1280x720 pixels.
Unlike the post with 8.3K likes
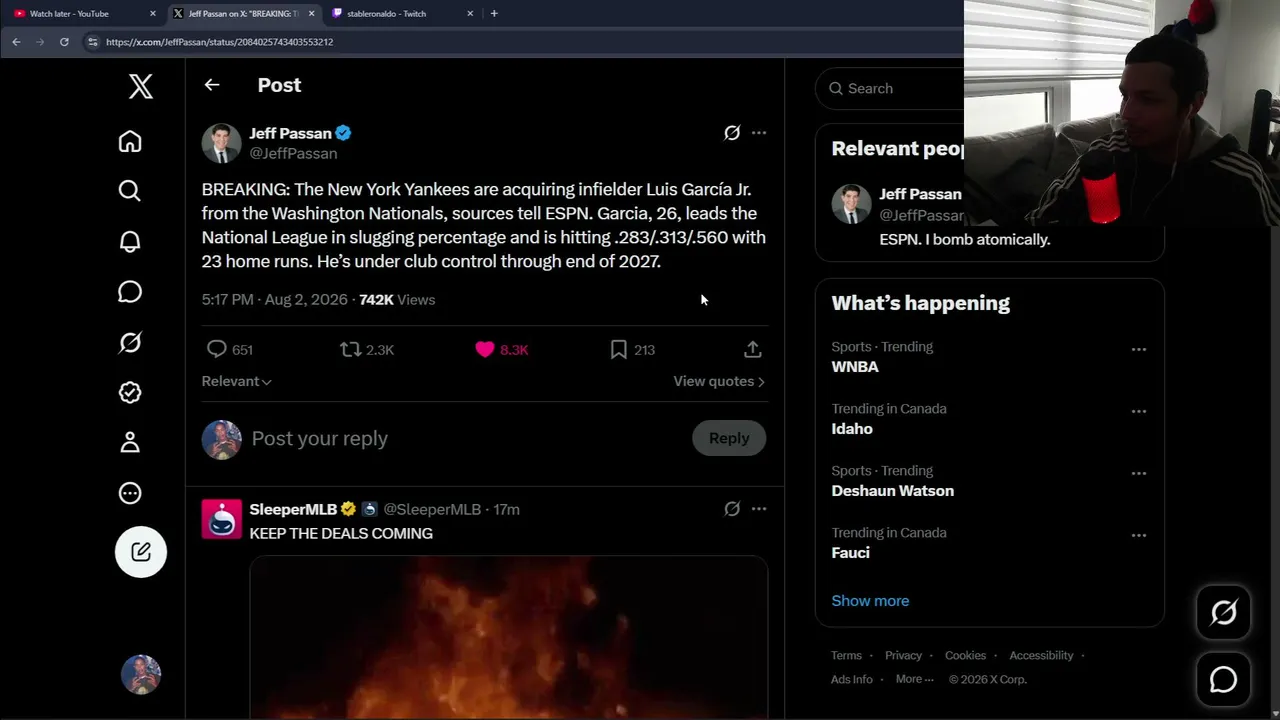(x=502, y=350)
